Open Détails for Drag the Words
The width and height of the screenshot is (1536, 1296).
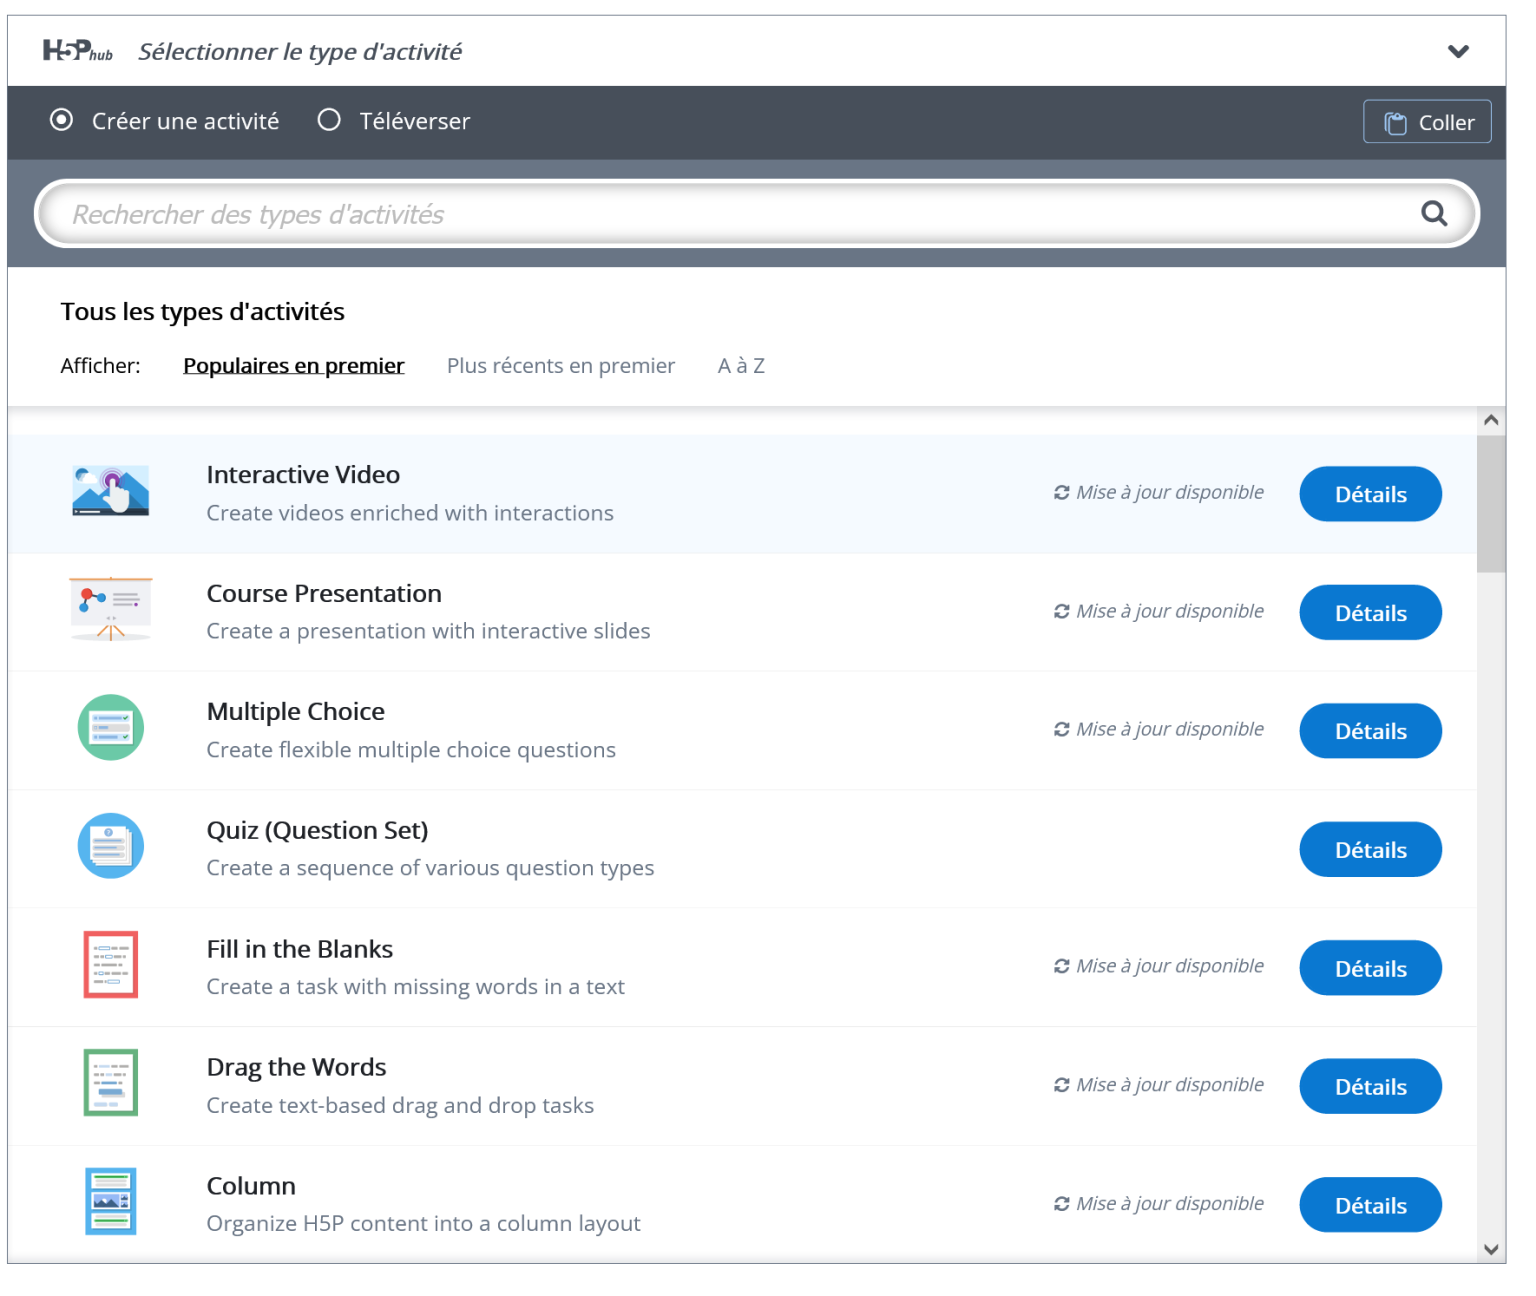[1370, 1087]
